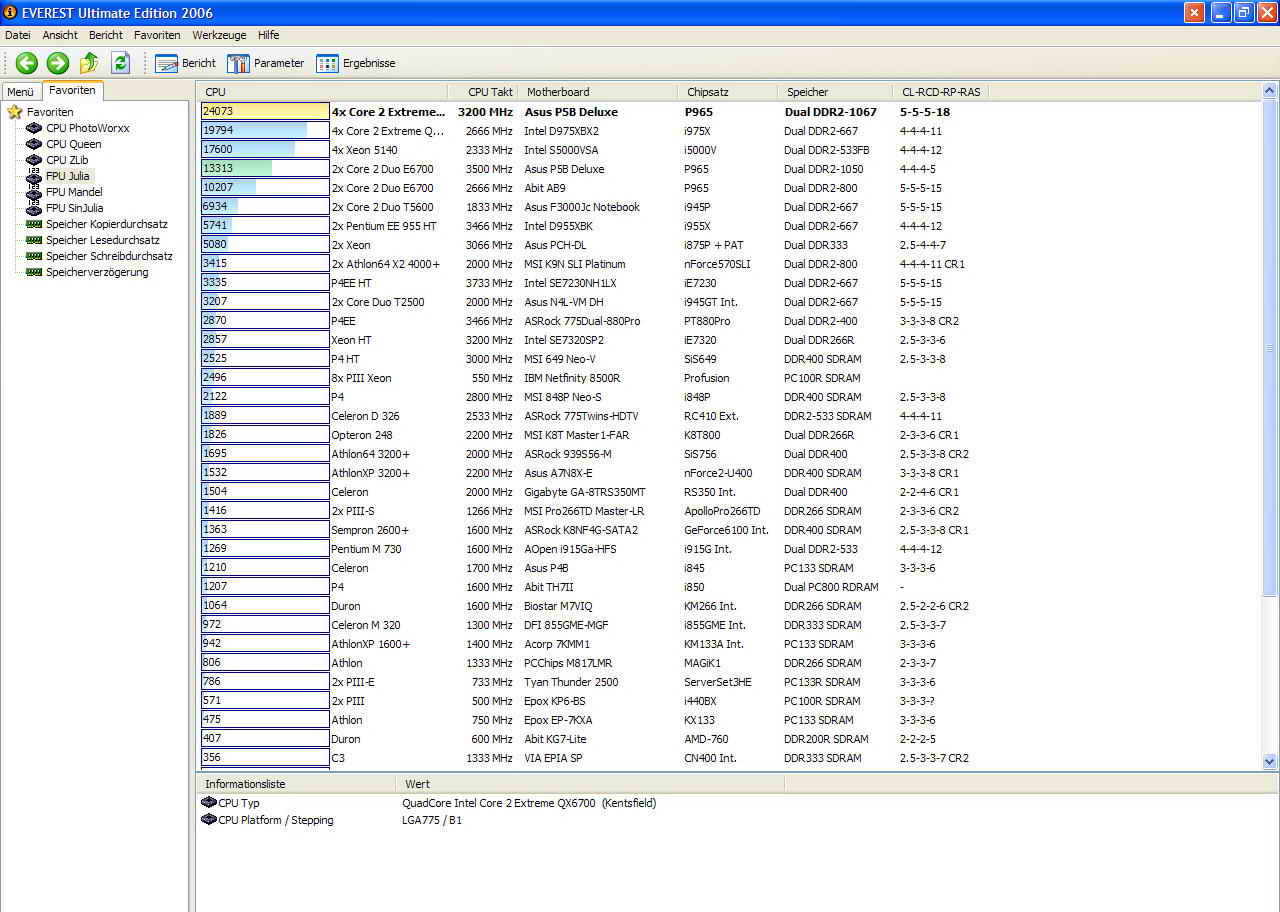The width and height of the screenshot is (1280, 912).
Task: Click the yellow Up level arrow icon
Action: pyautogui.click(x=89, y=63)
